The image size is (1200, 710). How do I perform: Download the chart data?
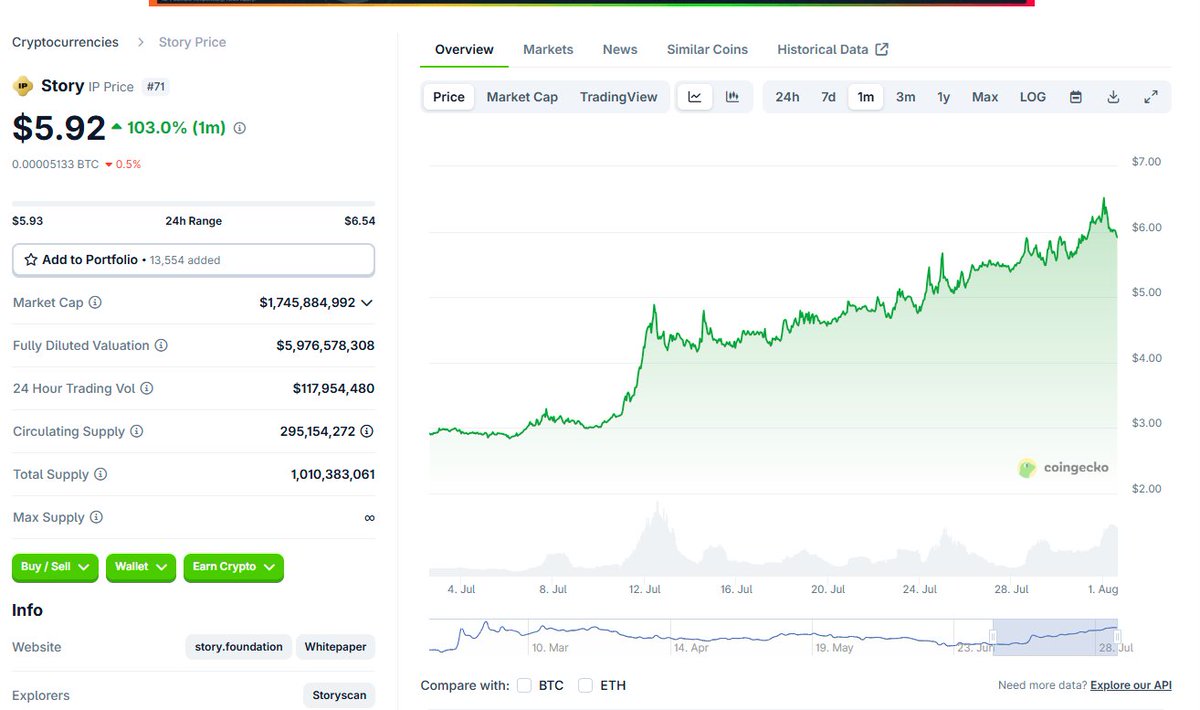1113,97
